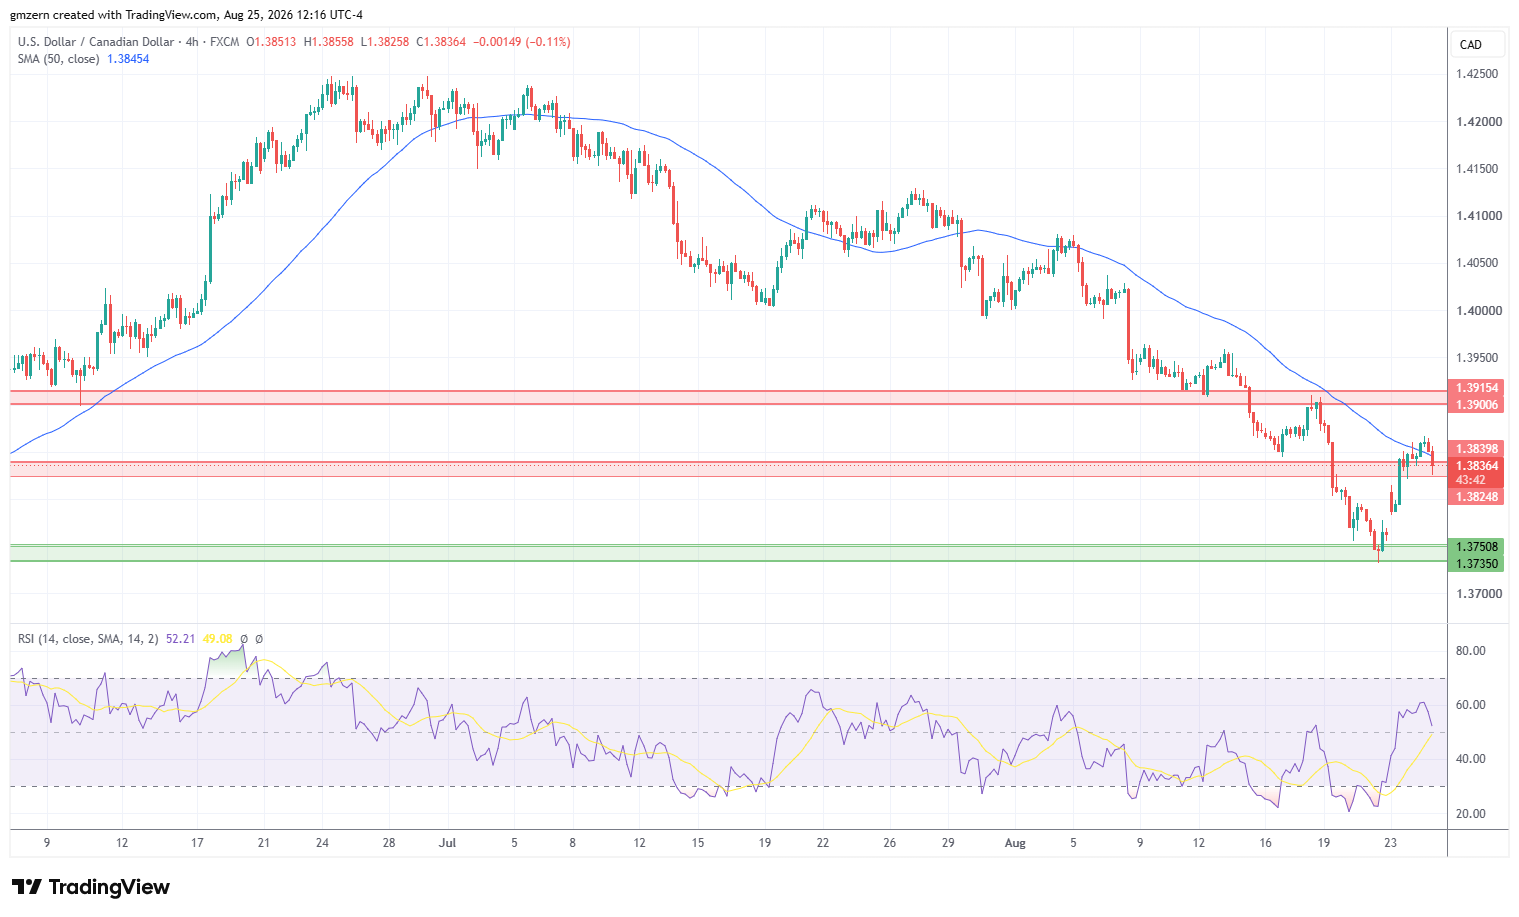Click the red price label 1.39006
This screenshot has width=1519, height=917.
point(1476,404)
